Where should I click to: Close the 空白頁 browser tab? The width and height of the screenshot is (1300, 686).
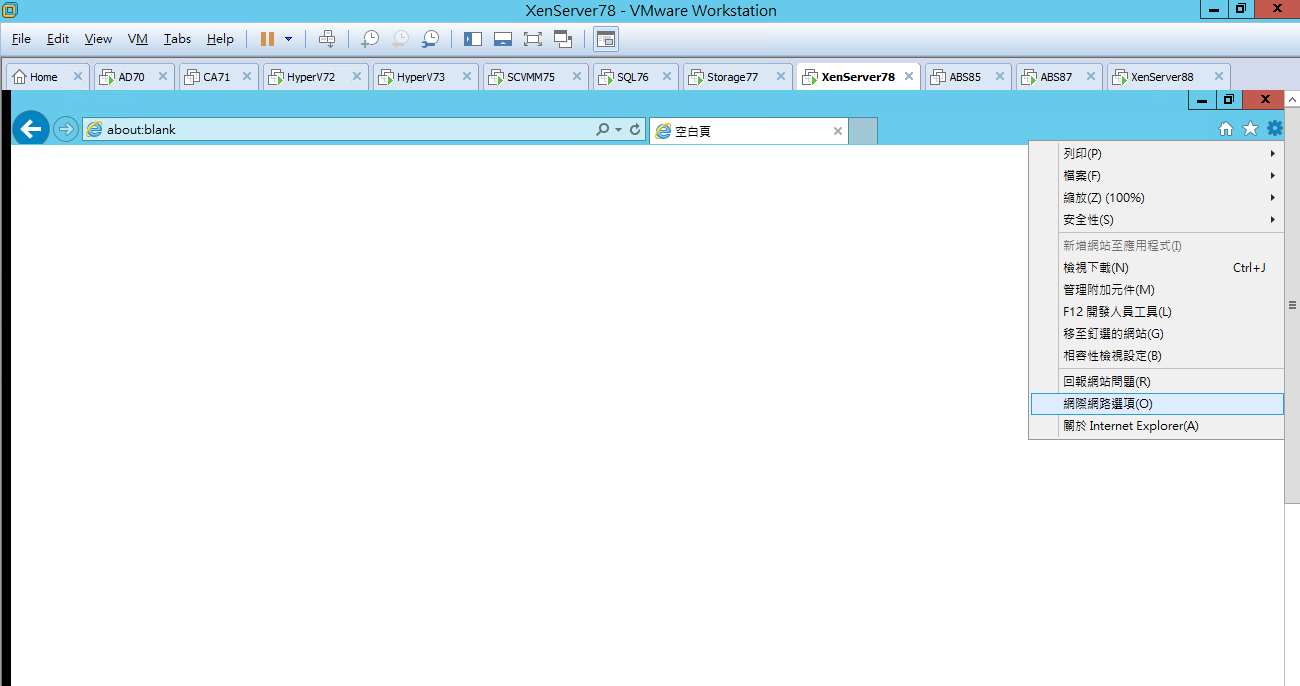tap(837, 131)
